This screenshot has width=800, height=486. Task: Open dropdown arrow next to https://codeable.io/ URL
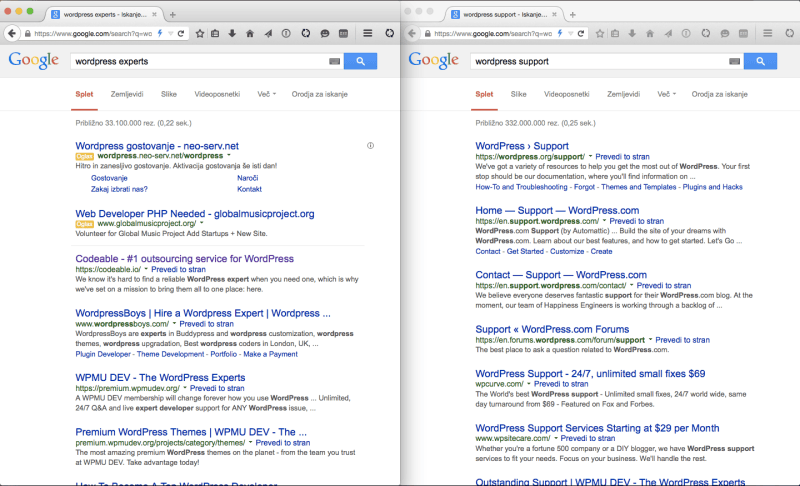tap(146, 269)
